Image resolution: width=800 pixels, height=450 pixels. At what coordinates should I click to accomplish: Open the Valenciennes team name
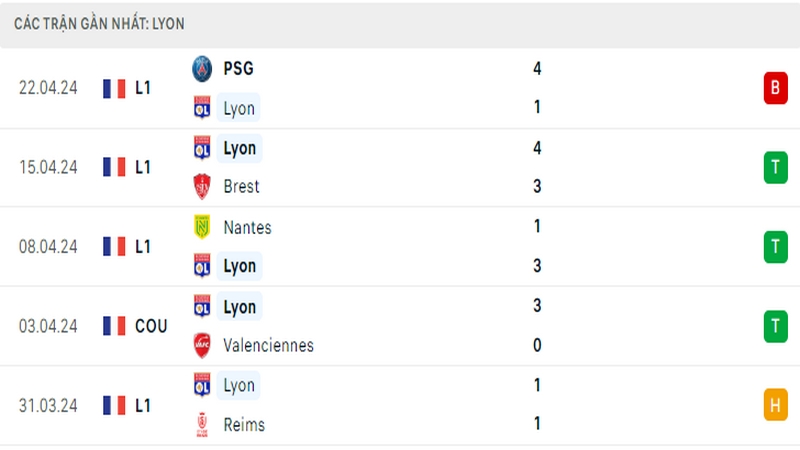(x=268, y=345)
